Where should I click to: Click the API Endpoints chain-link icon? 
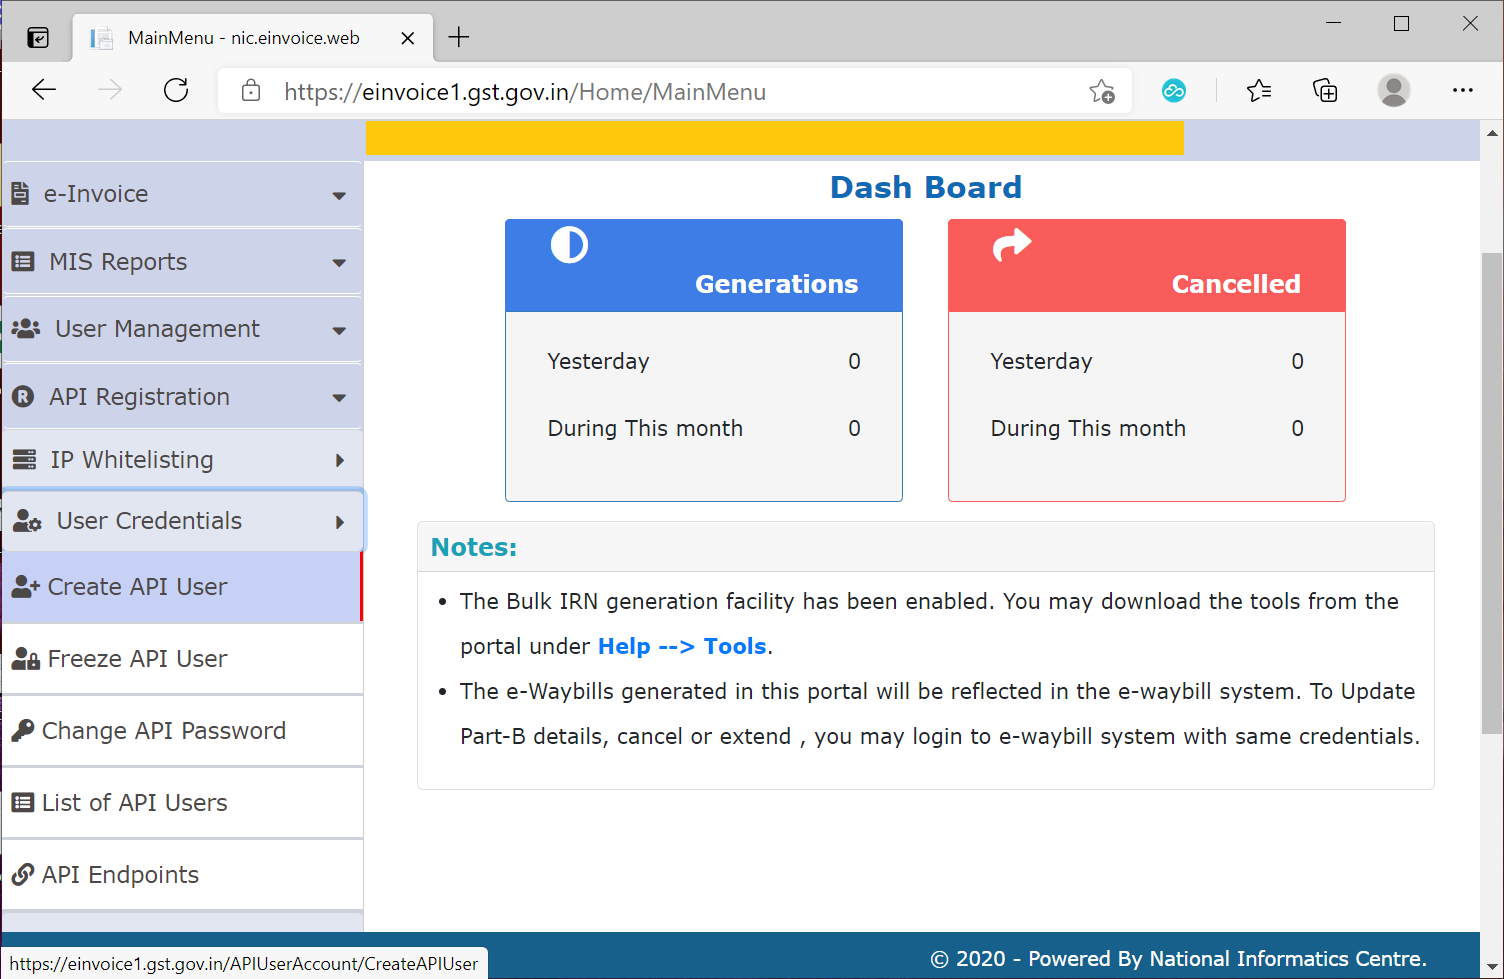point(22,874)
